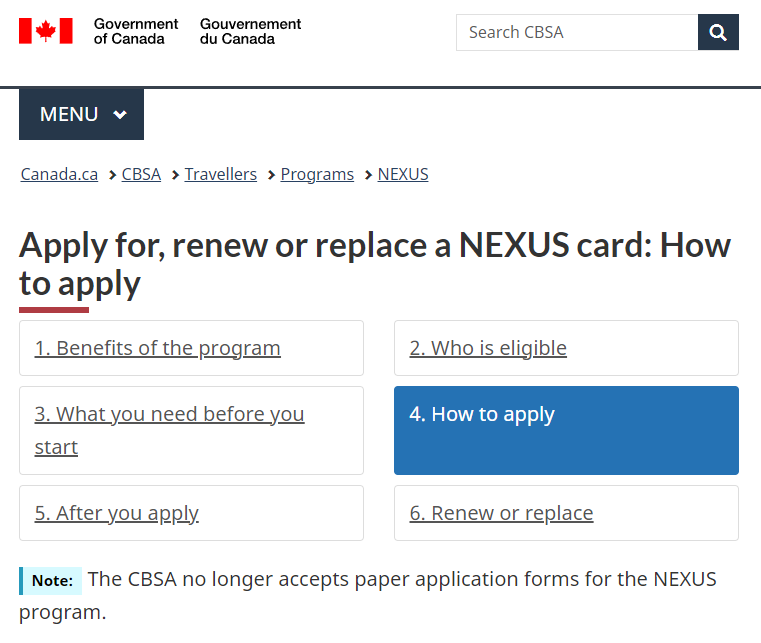761x643 pixels.
Task: Click the chevron before CBSA breadcrumb
Action: coord(113,175)
